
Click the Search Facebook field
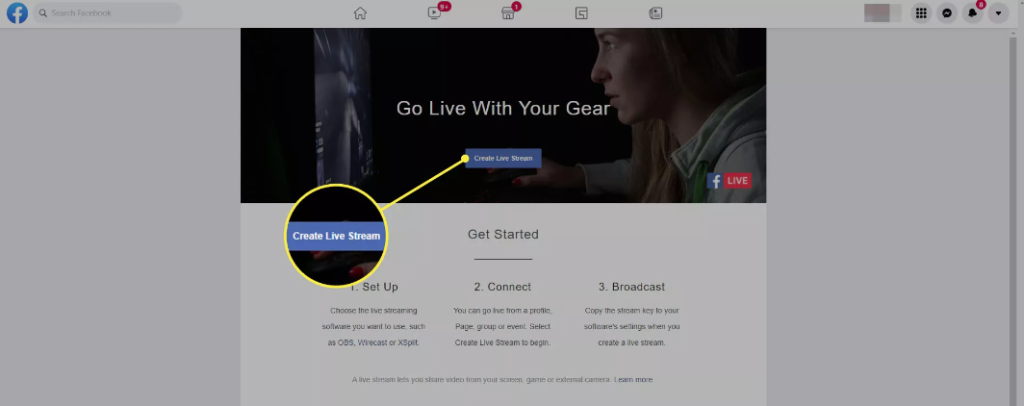coord(108,13)
